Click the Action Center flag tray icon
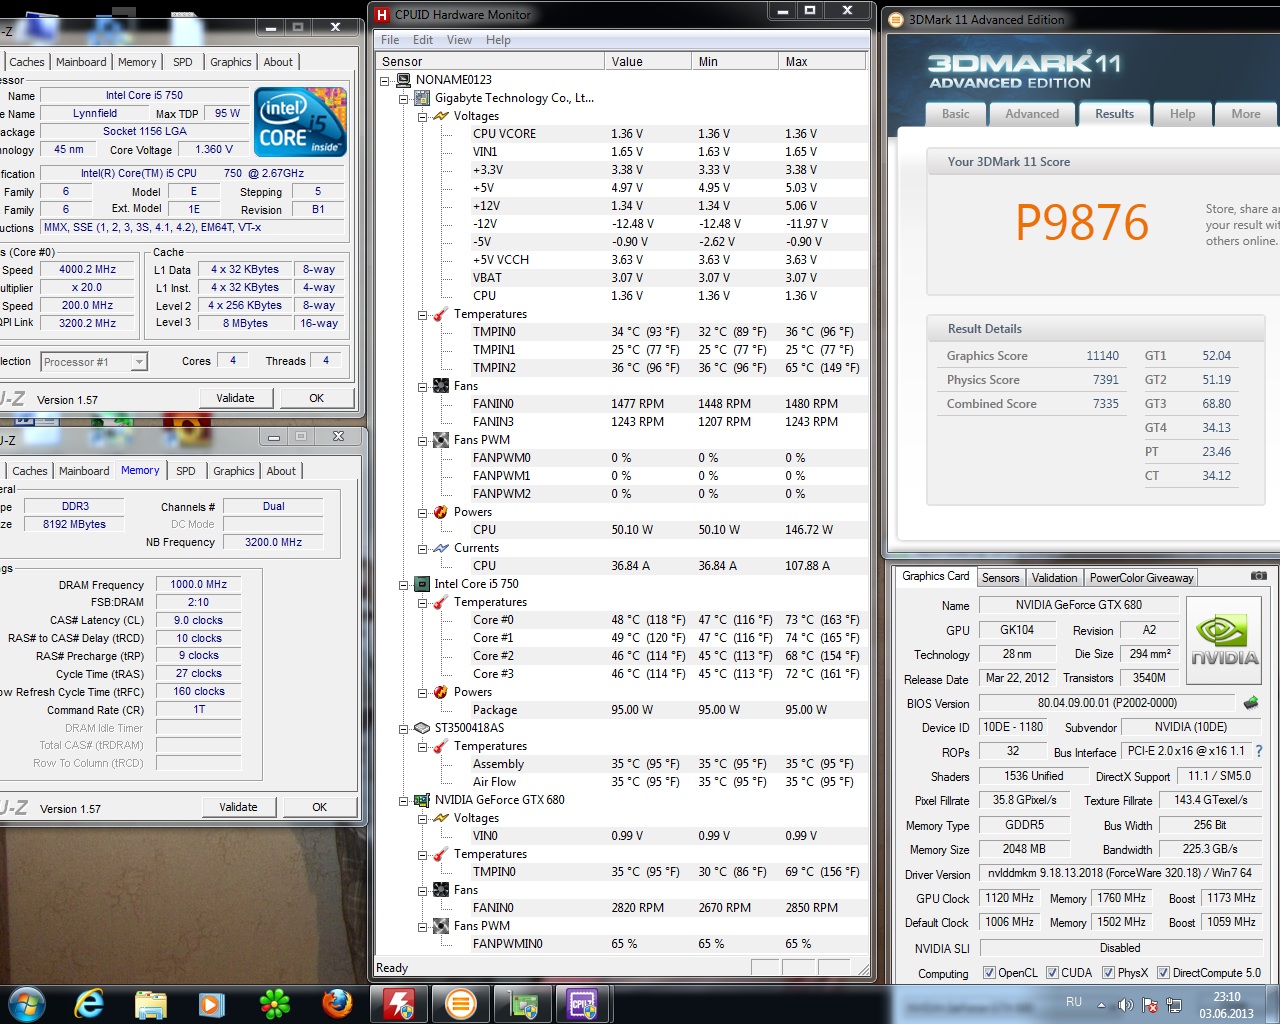1280x1024 pixels. pos(1150,1005)
